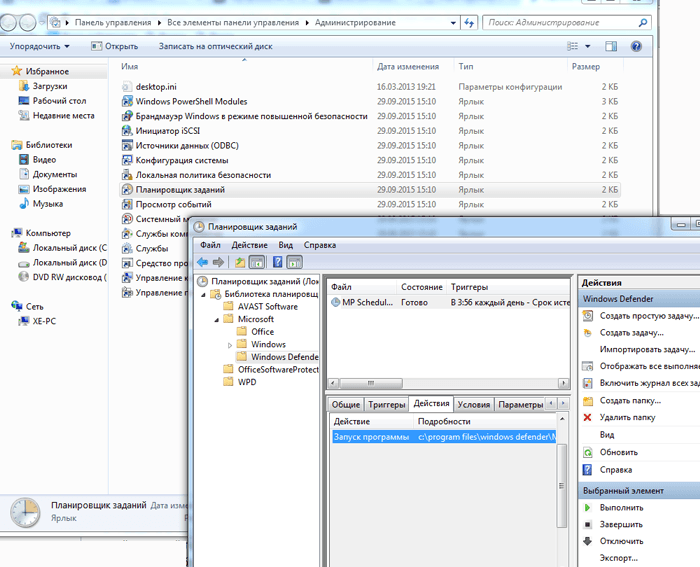Switch to the Триггеры tab
Viewport: 700px width, 567px height.
(387, 404)
